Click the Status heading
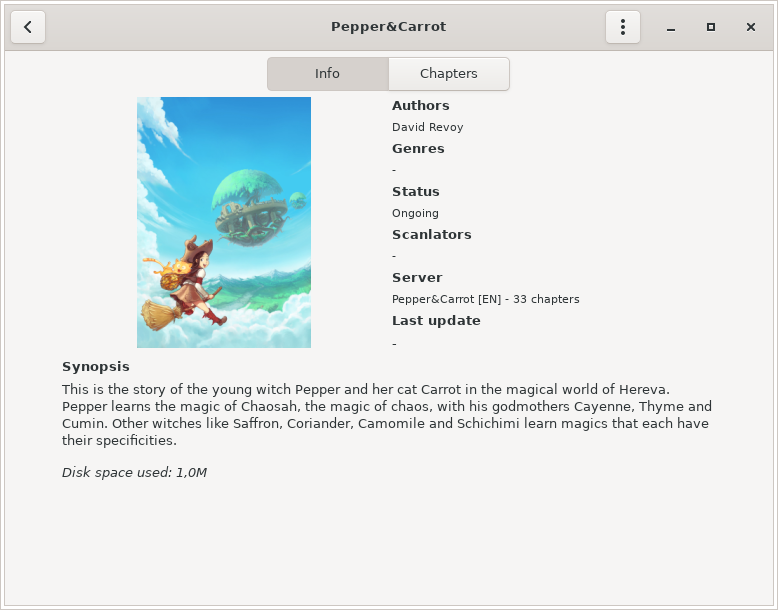 point(416,192)
